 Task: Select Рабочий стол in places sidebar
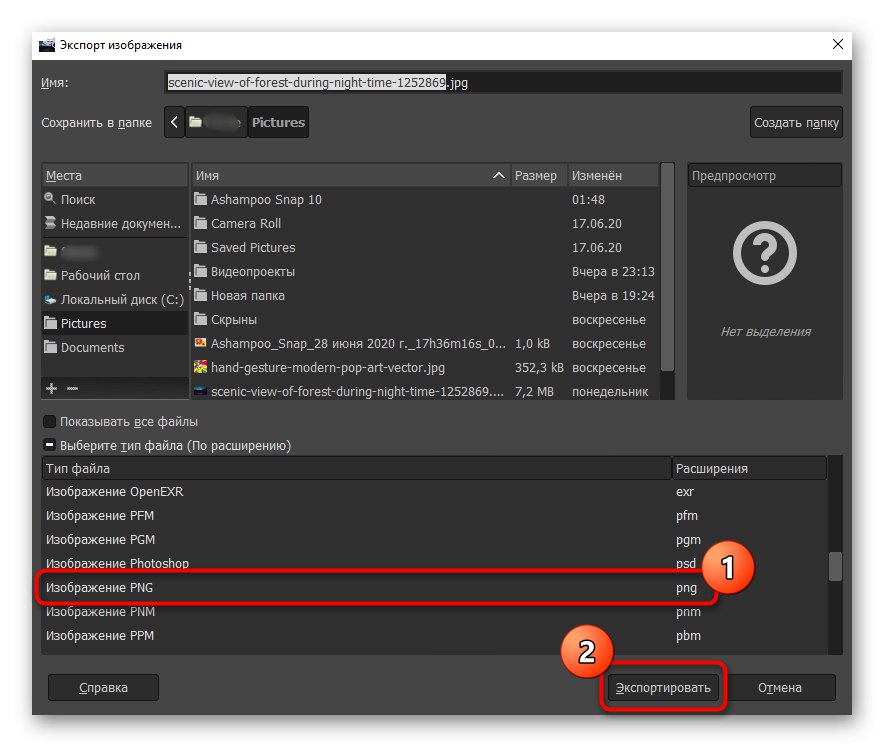coord(114,275)
